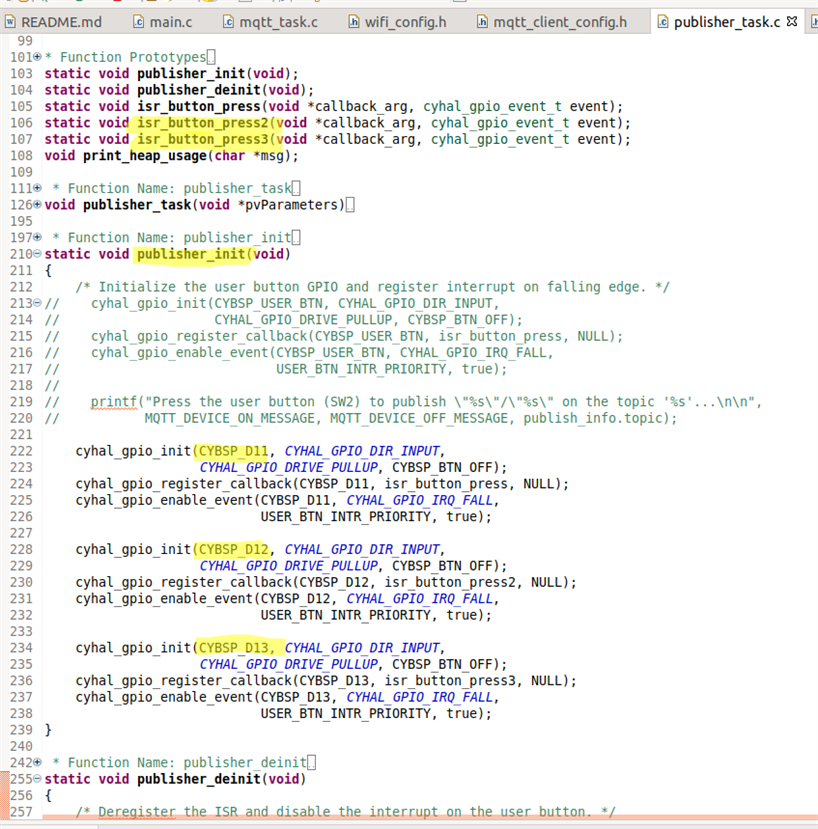
Task: Click 'CYHAL_GPIO_DRIVE_PULLUP' on line 223
Action: [x=289, y=467]
